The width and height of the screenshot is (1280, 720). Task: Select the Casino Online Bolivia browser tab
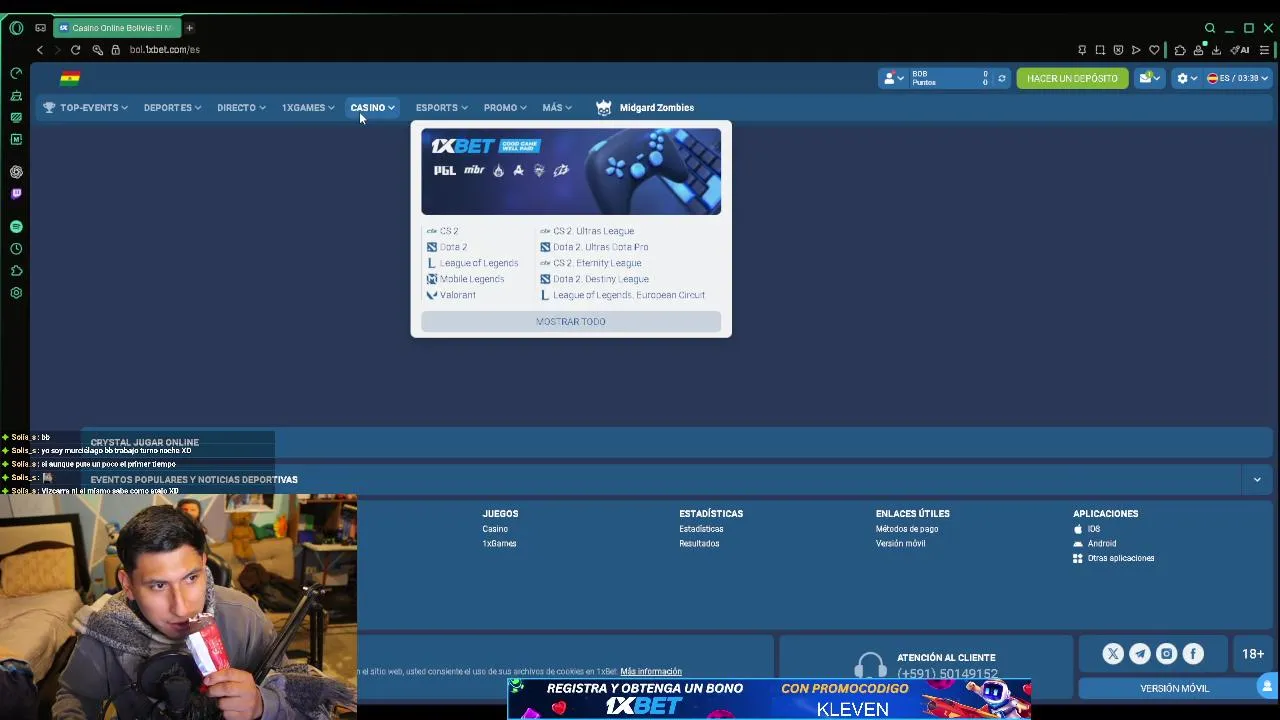116,28
